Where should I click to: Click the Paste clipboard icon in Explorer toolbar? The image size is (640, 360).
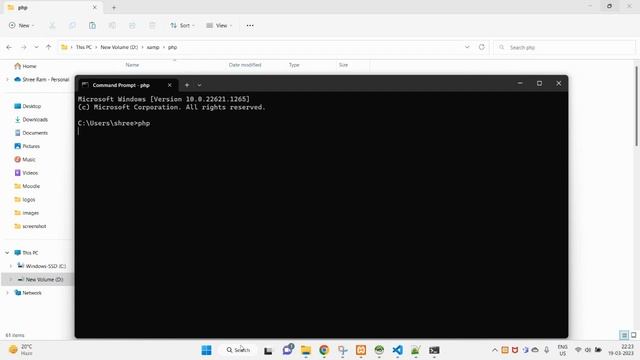pos(92,25)
